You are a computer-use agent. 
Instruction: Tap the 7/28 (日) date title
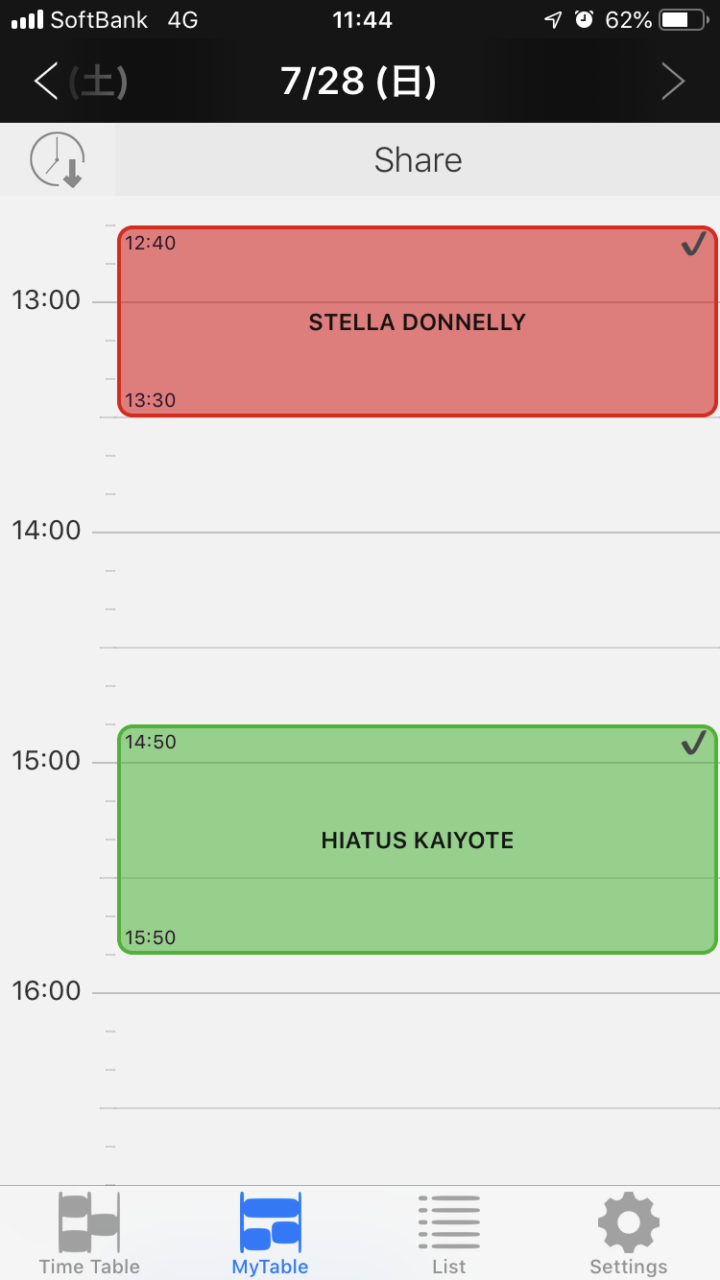click(359, 82)
